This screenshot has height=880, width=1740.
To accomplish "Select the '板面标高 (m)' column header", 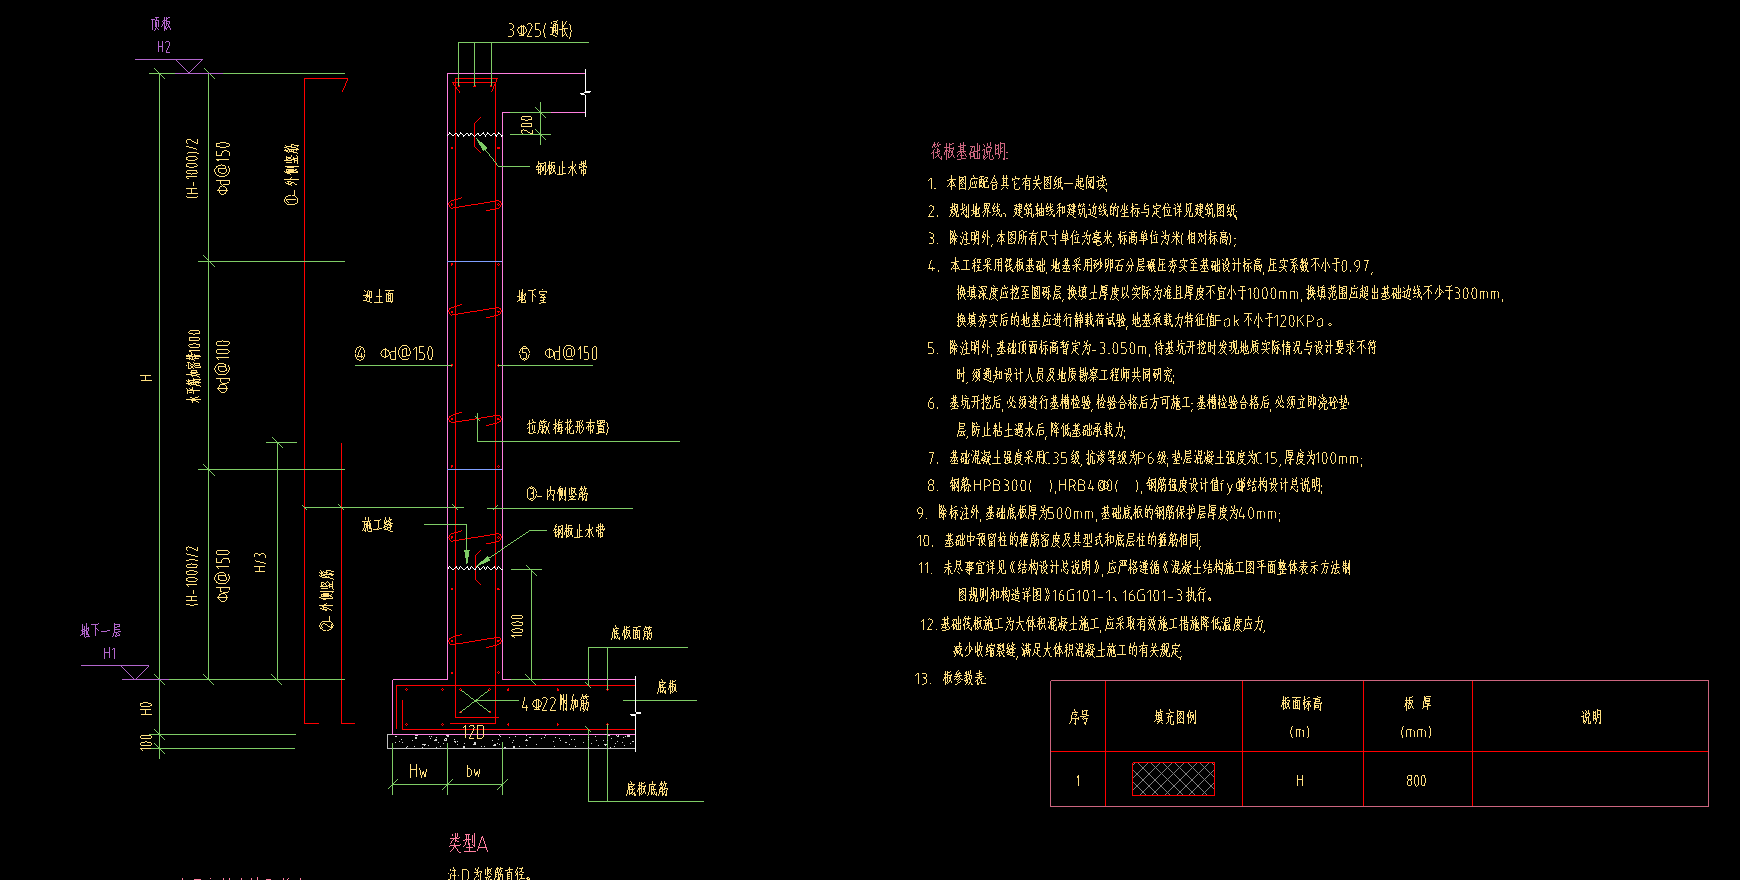I will pos(1301,717).
